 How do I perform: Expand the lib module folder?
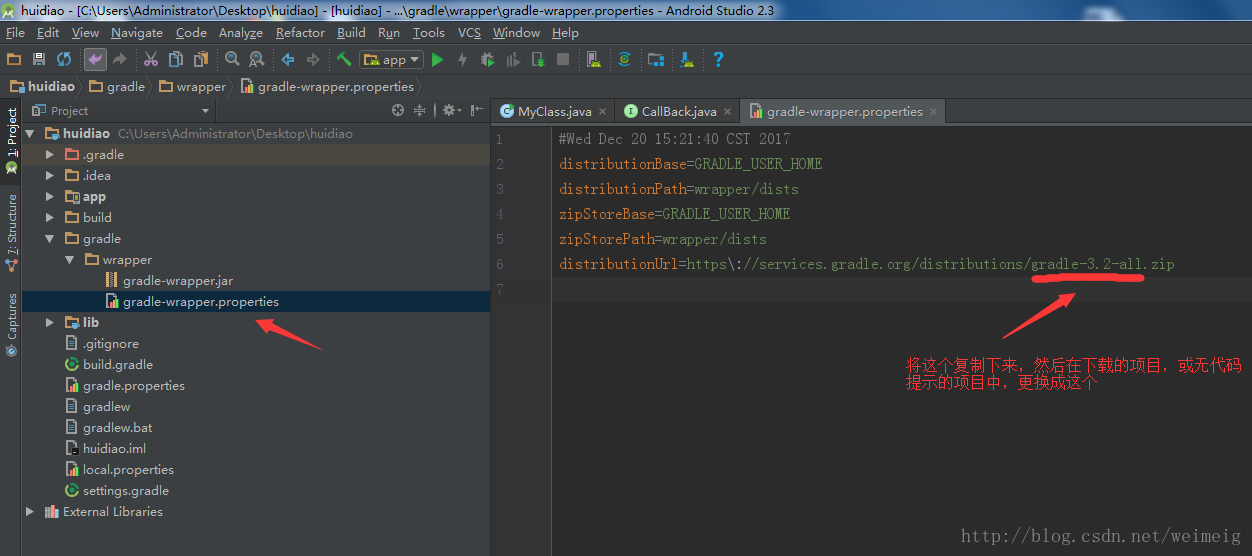pos(50,322)
